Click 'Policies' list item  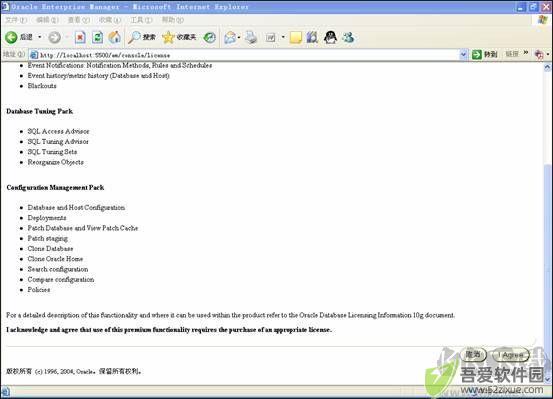tap(39, 290)
